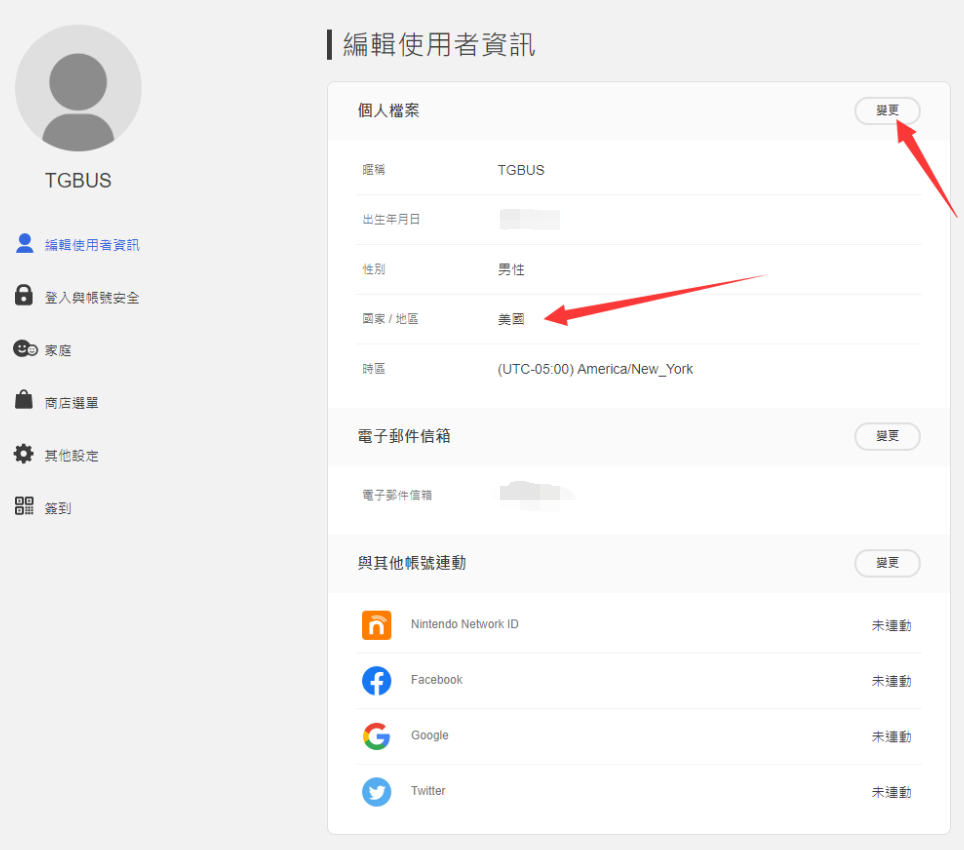
Task: Click the 國家 / 地區 field label
Action: pyautogui.click(x=390, y=319)
